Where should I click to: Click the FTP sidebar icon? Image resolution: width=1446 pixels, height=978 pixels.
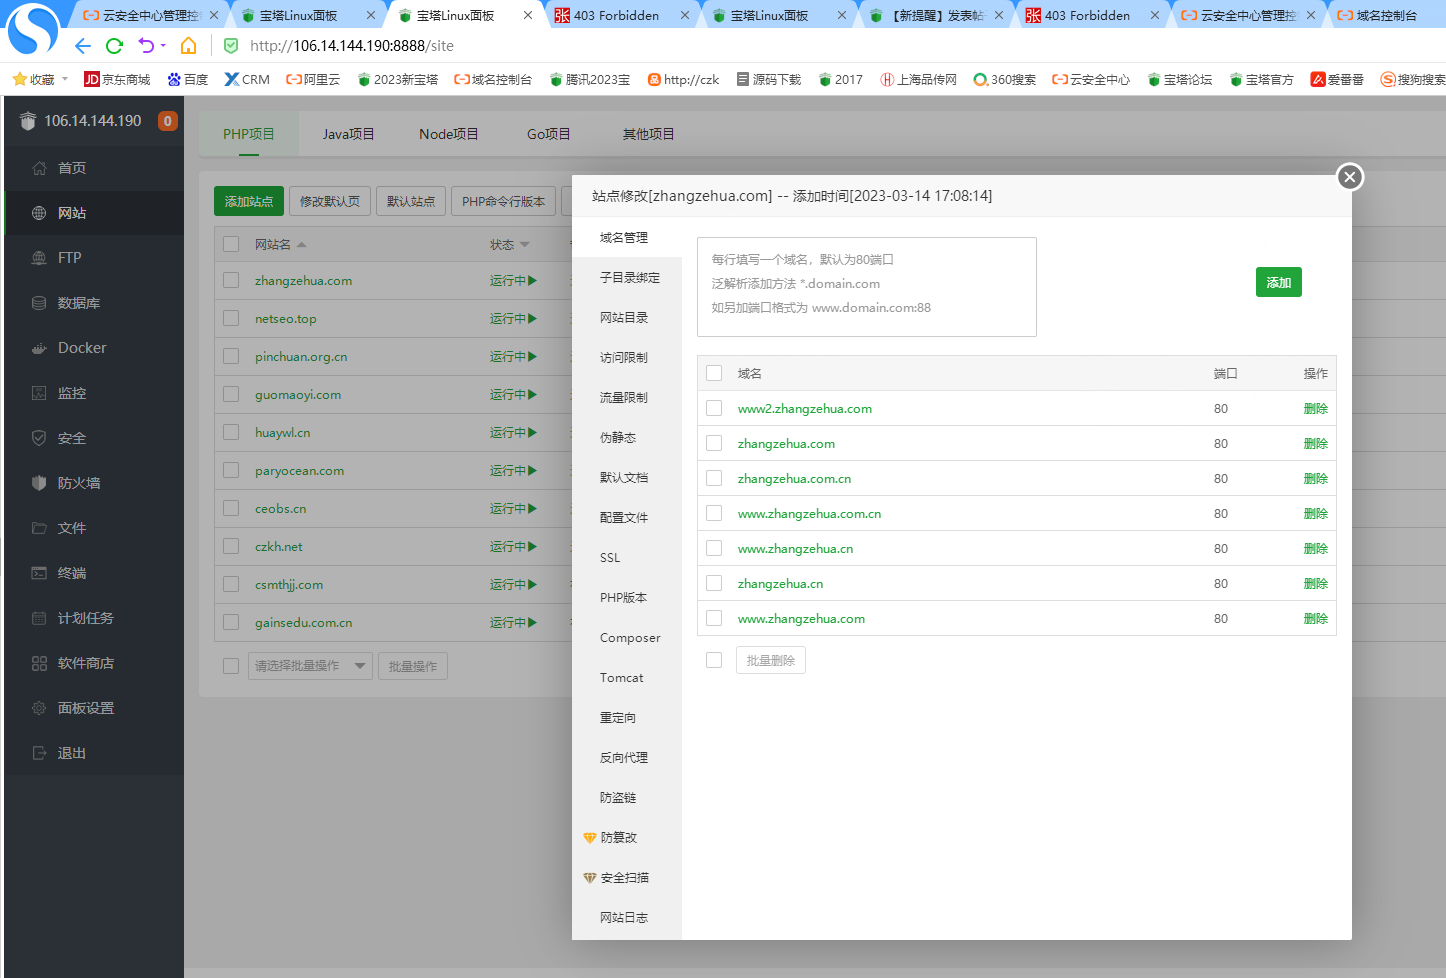(39, 258)
